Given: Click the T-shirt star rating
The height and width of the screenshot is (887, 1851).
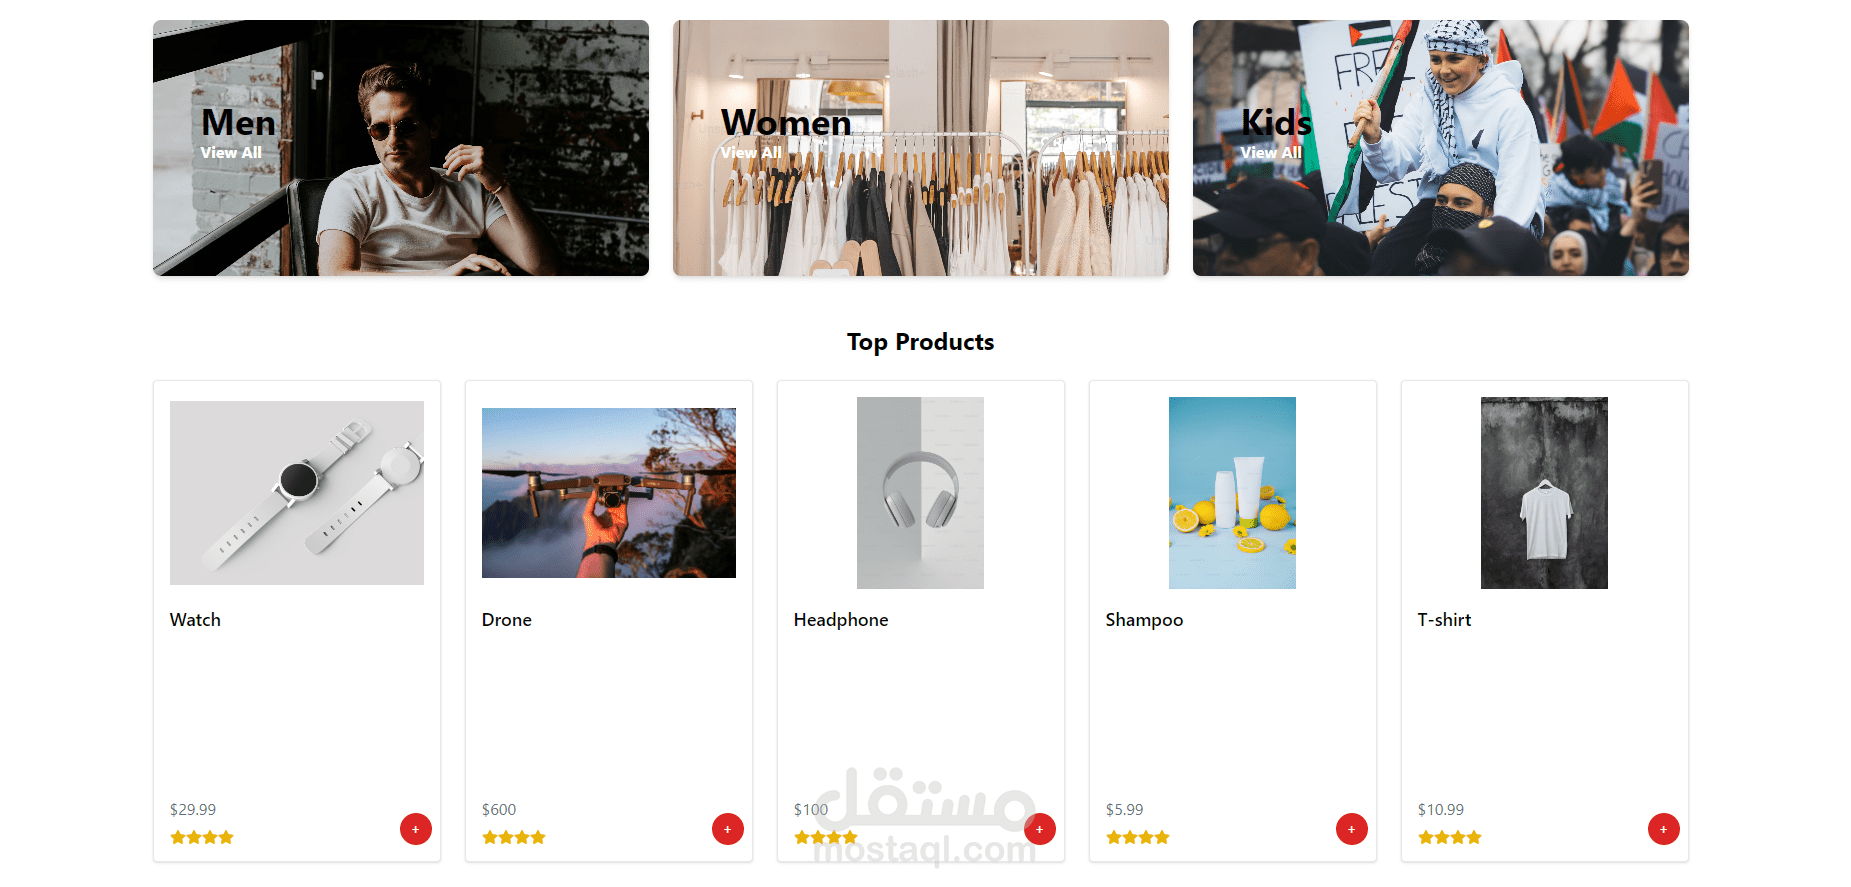Looking at the screenshot, I should [x=1450, y=837].
